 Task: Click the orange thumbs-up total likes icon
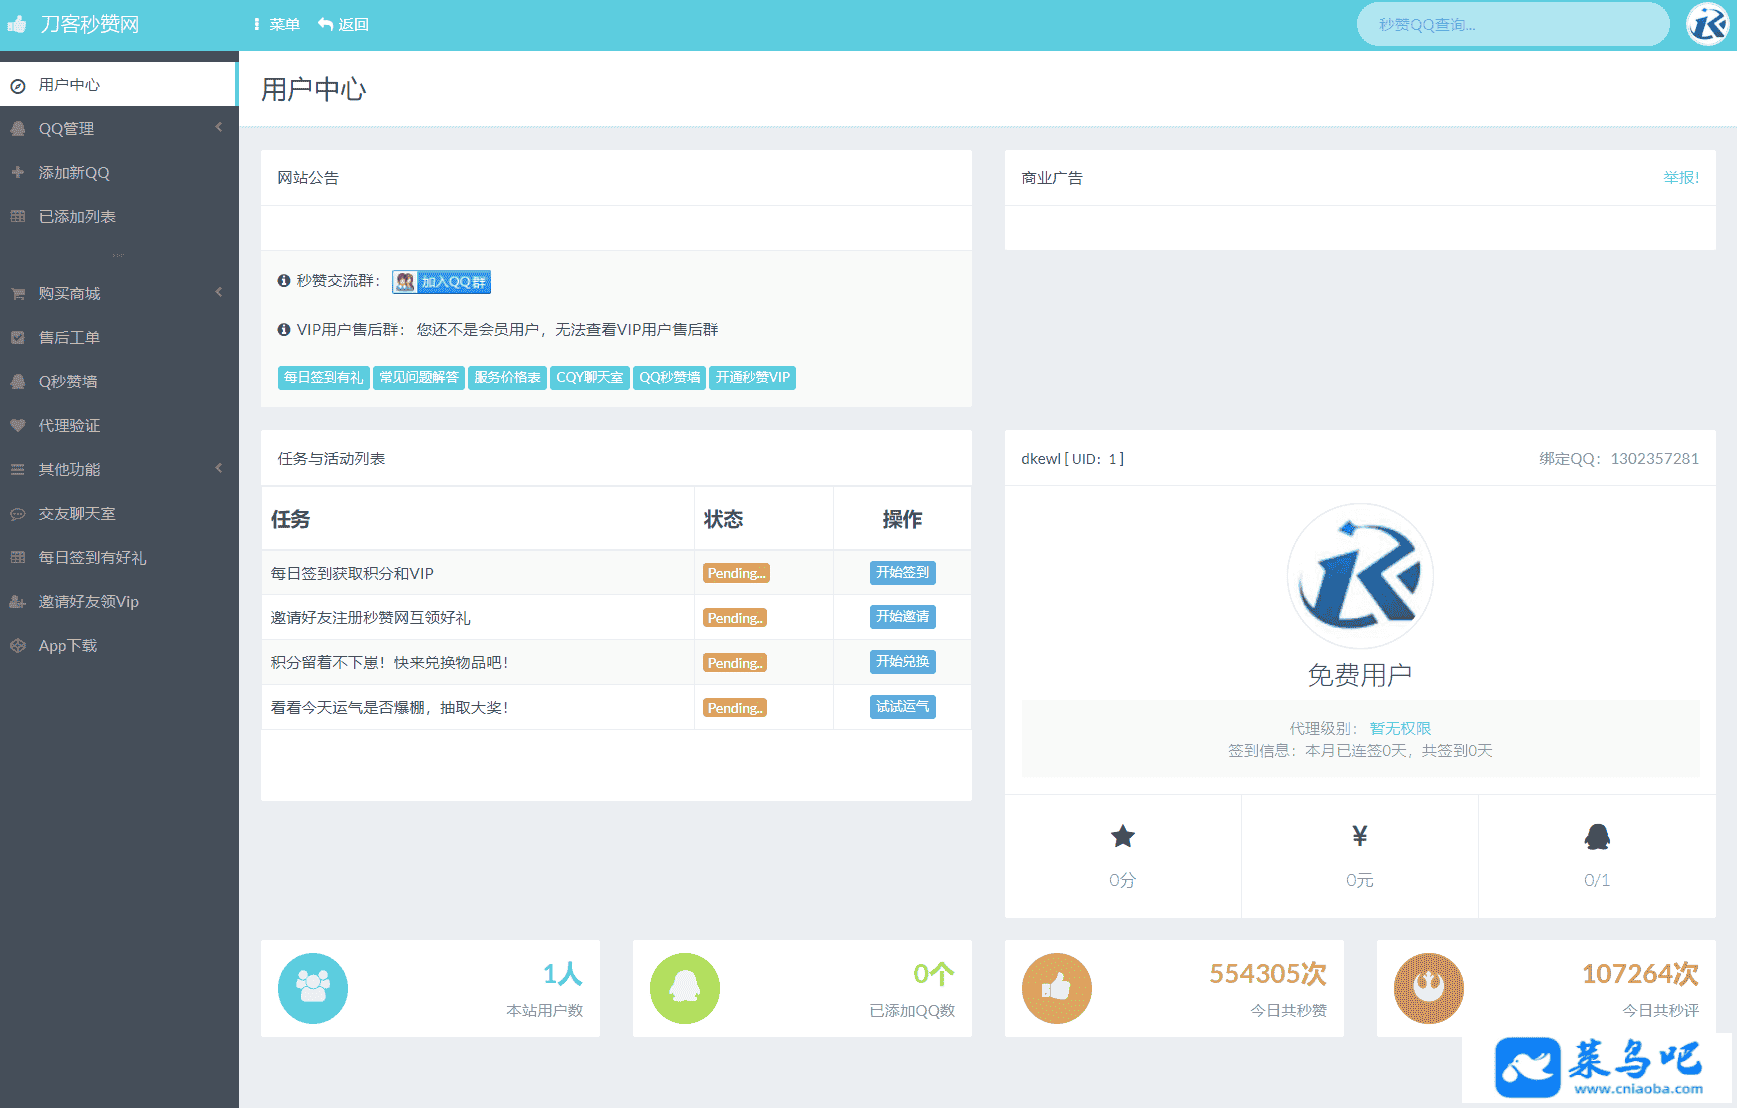click(x=1056, y=988)
